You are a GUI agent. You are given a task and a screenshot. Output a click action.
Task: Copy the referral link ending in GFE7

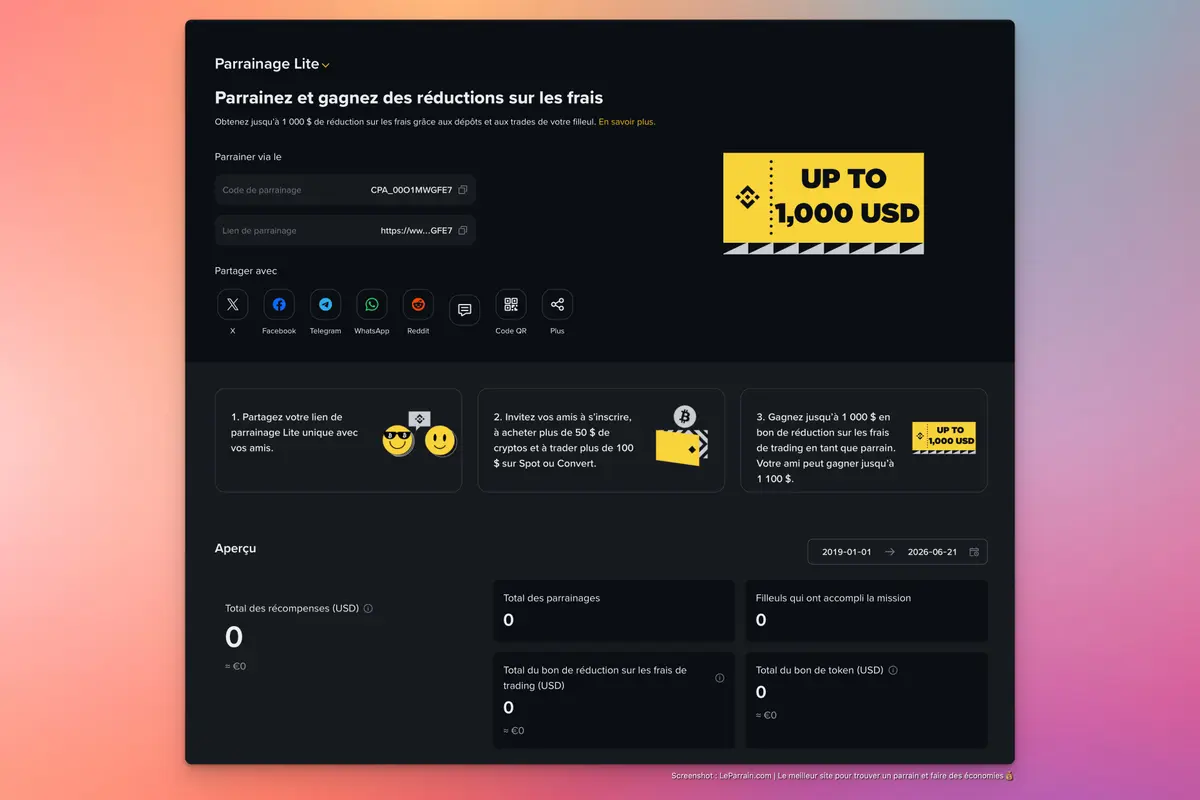[462, 230]
